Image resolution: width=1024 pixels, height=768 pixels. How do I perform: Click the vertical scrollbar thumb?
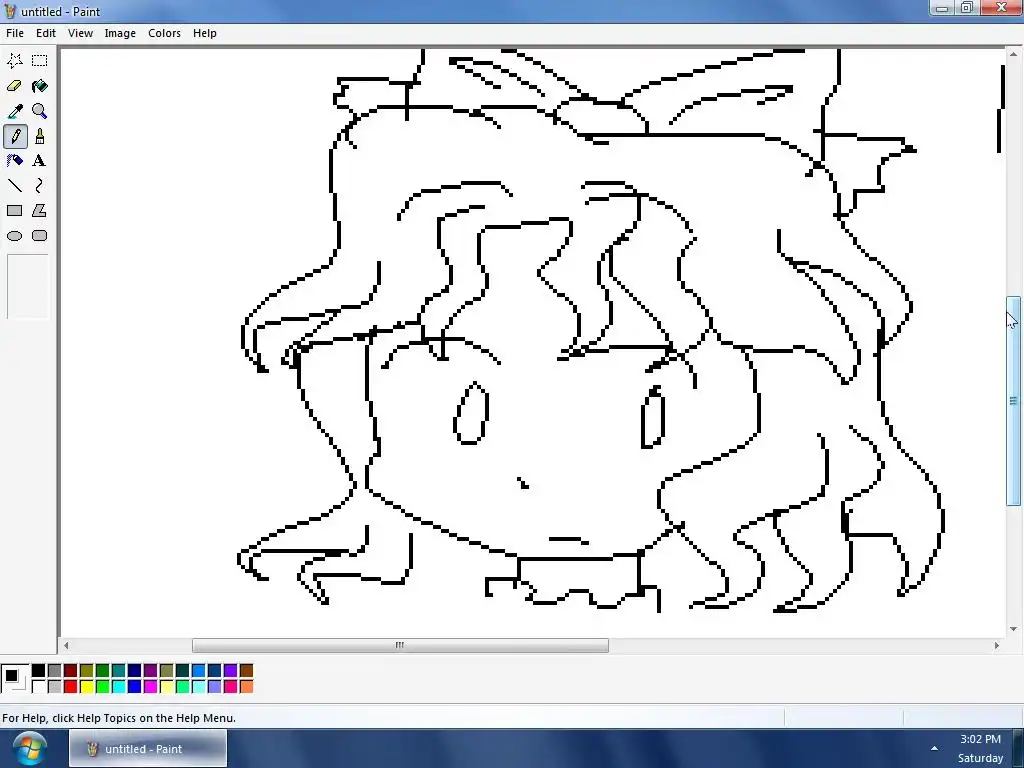1014,400
